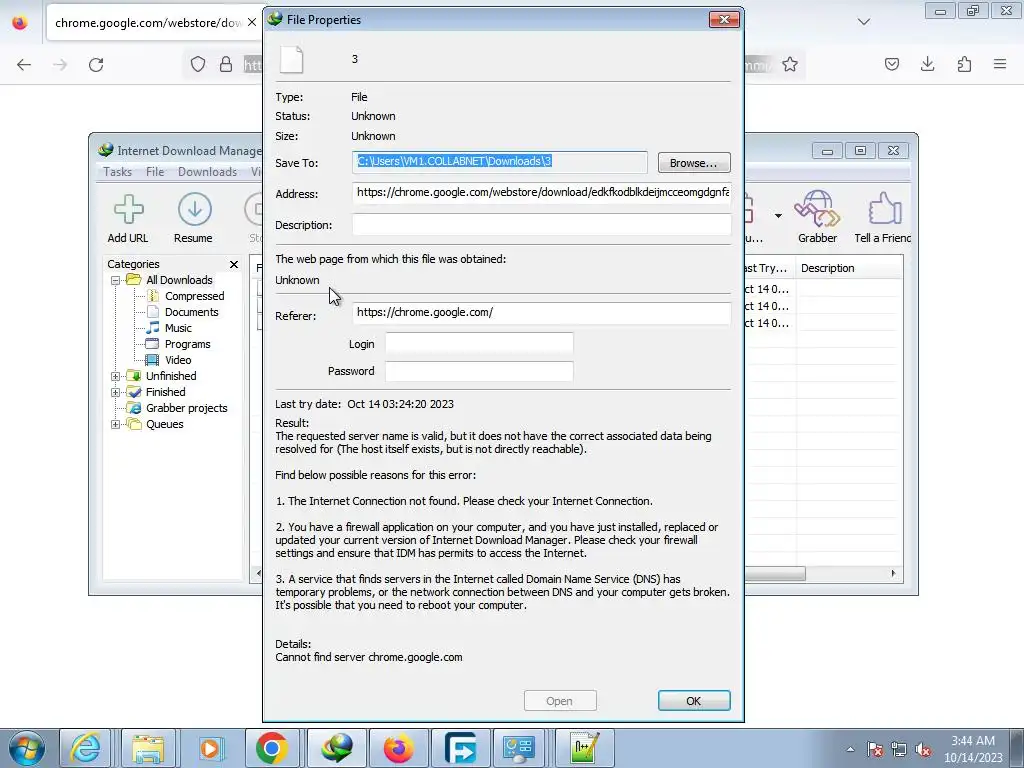Click the IDM list scroll right arrow
The height and width of the screenshot is (768, 1024).
(893, 573)
